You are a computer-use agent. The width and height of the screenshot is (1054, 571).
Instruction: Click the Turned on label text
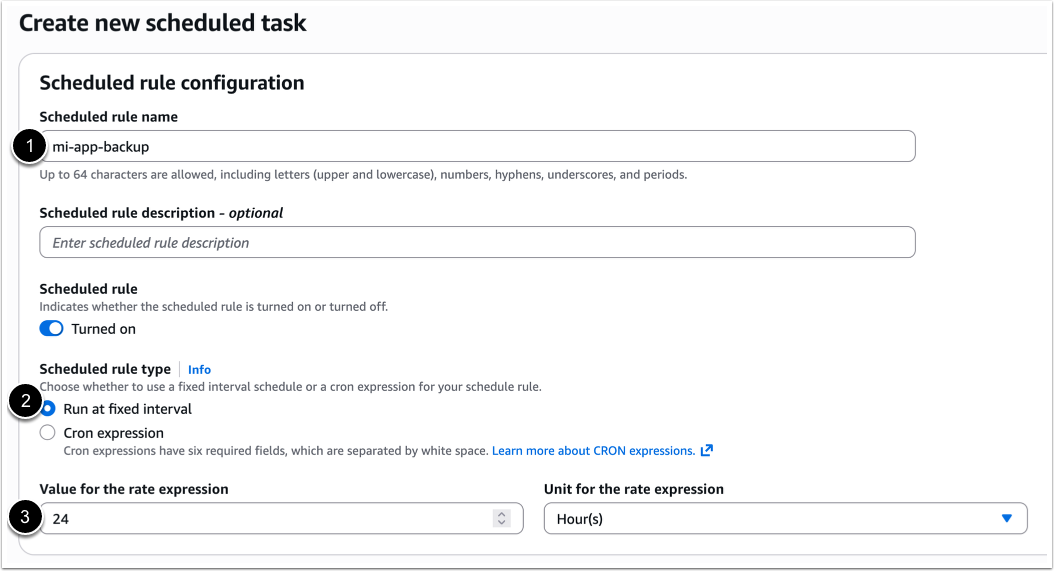pos(103,329)
